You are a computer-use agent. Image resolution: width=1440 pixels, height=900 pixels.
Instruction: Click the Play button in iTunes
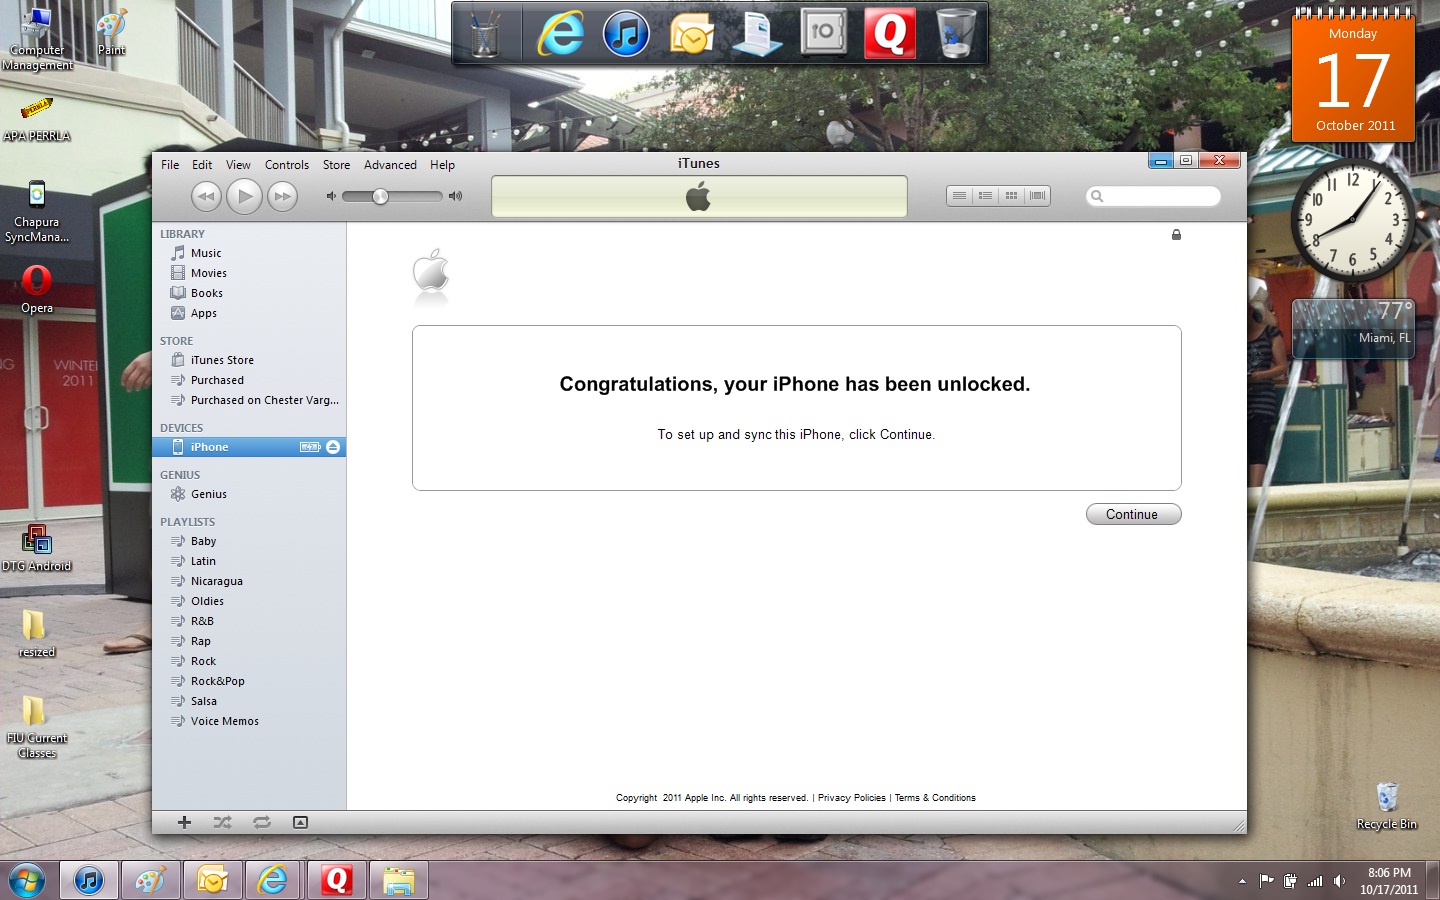[244, 196]
